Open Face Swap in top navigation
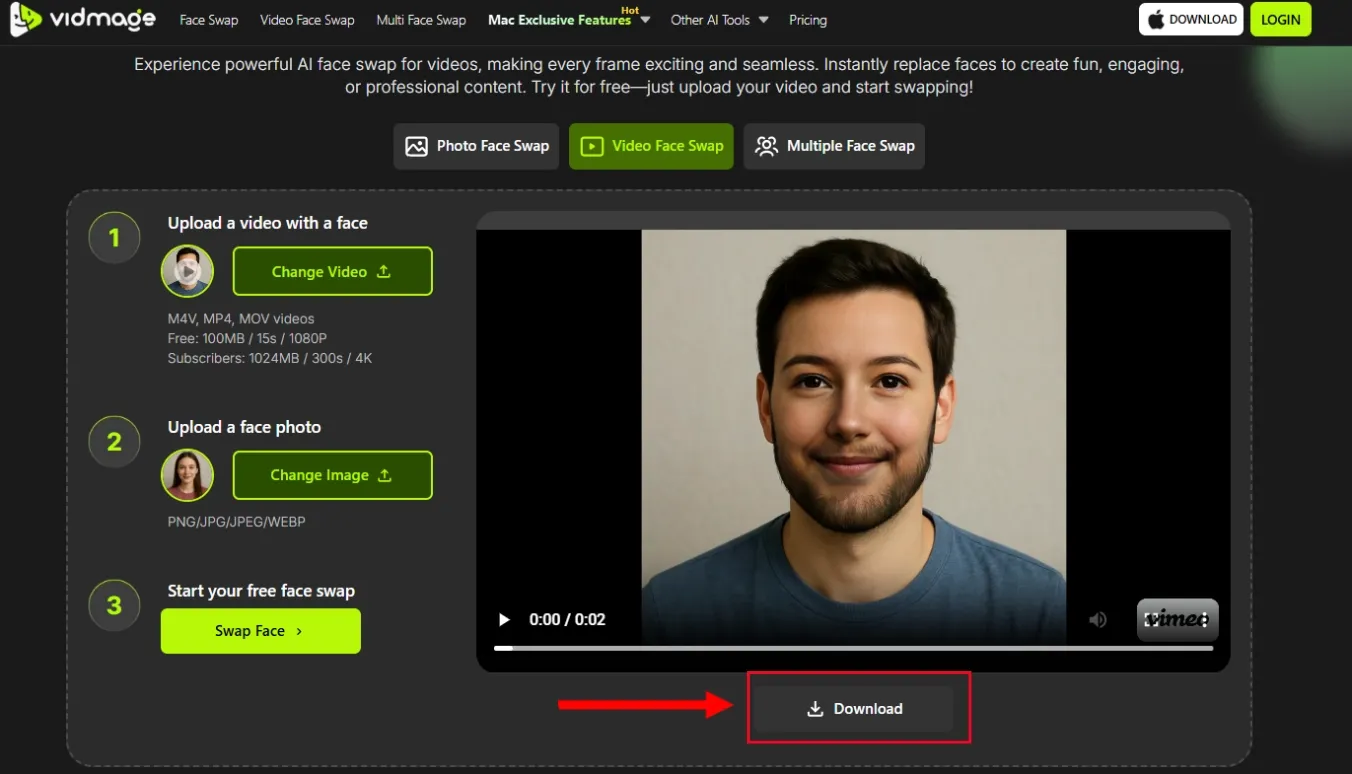Screen dimensions: 1352x774 tap(209, 20)
